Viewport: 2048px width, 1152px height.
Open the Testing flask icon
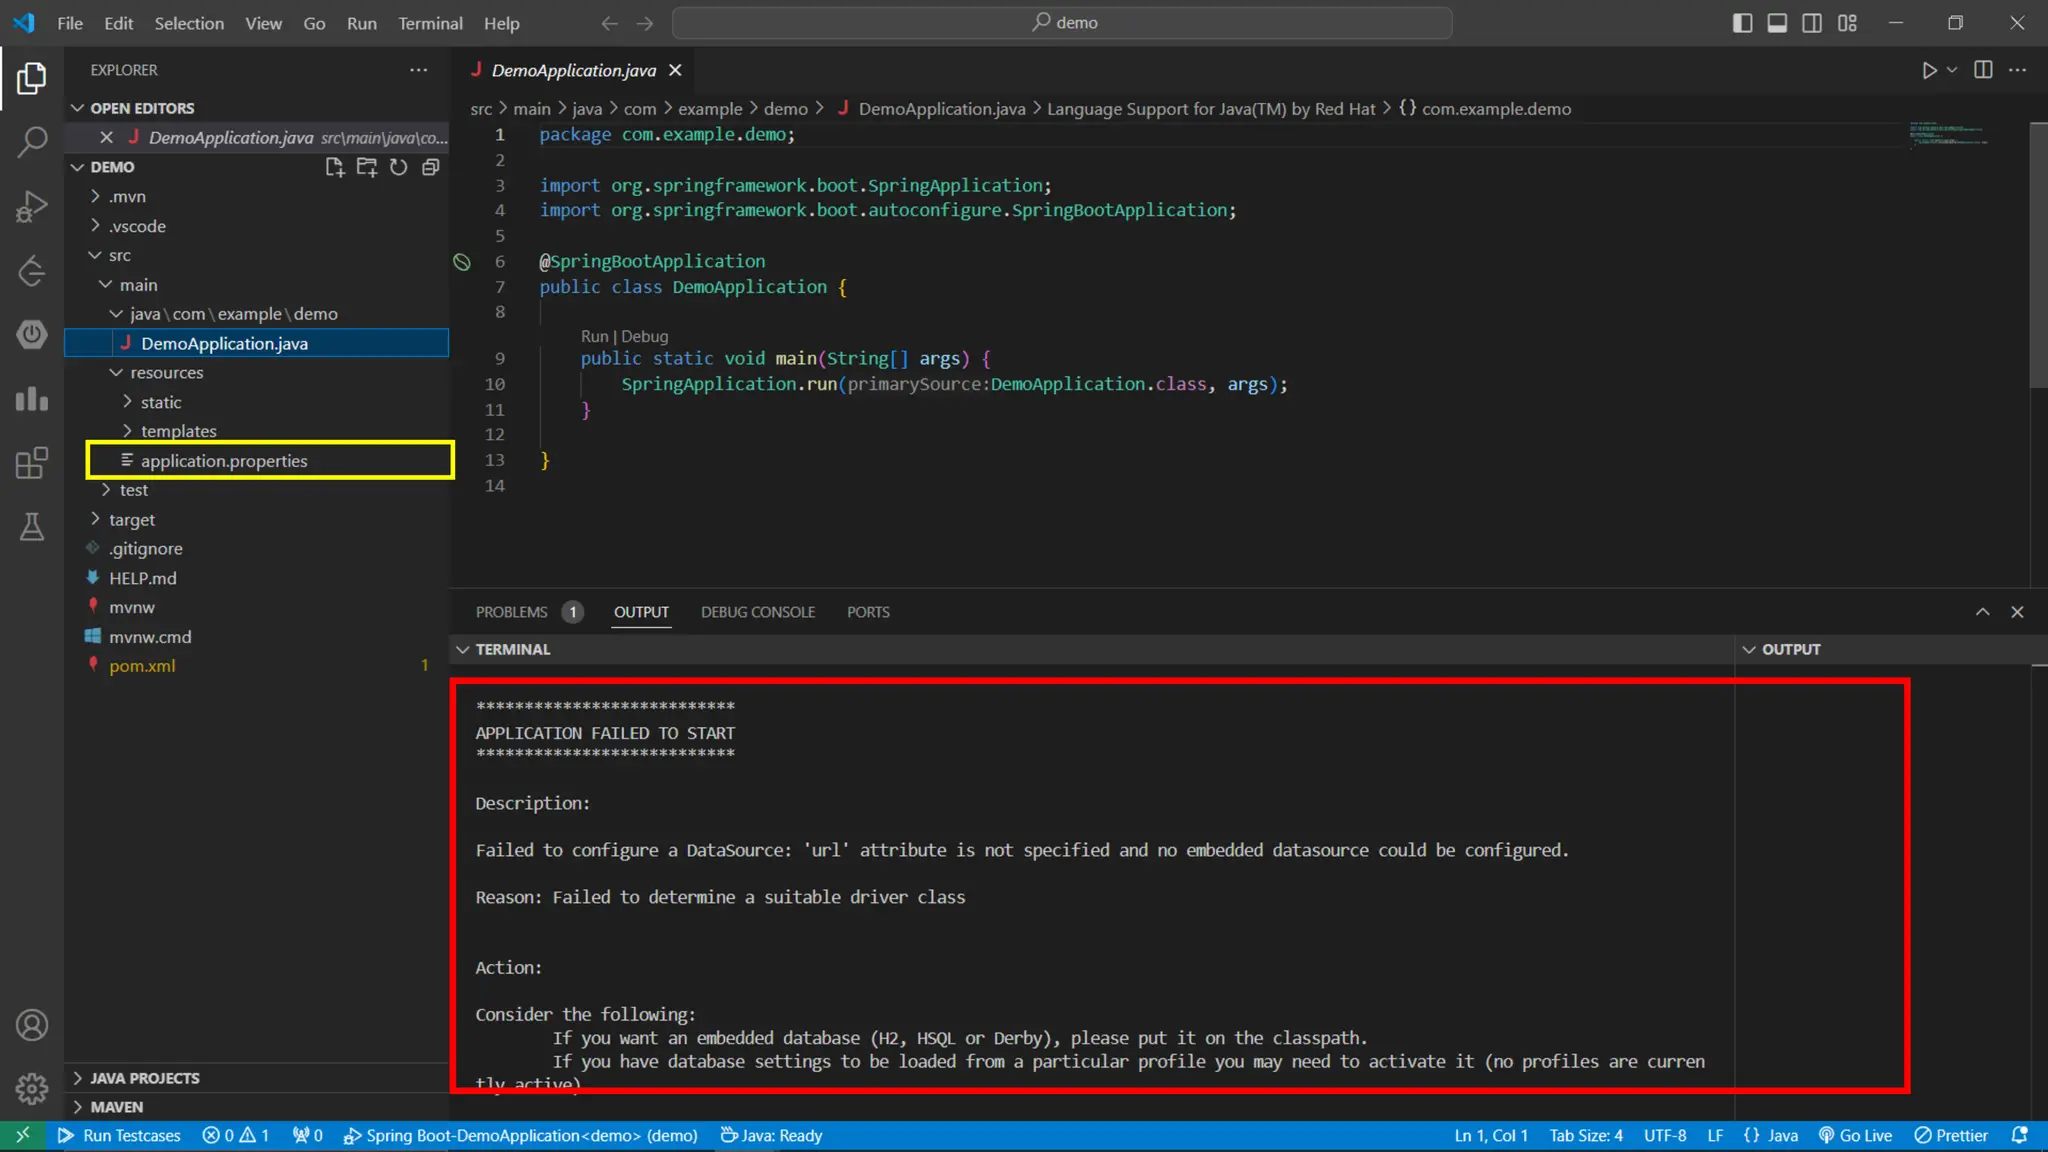[32, 527]
